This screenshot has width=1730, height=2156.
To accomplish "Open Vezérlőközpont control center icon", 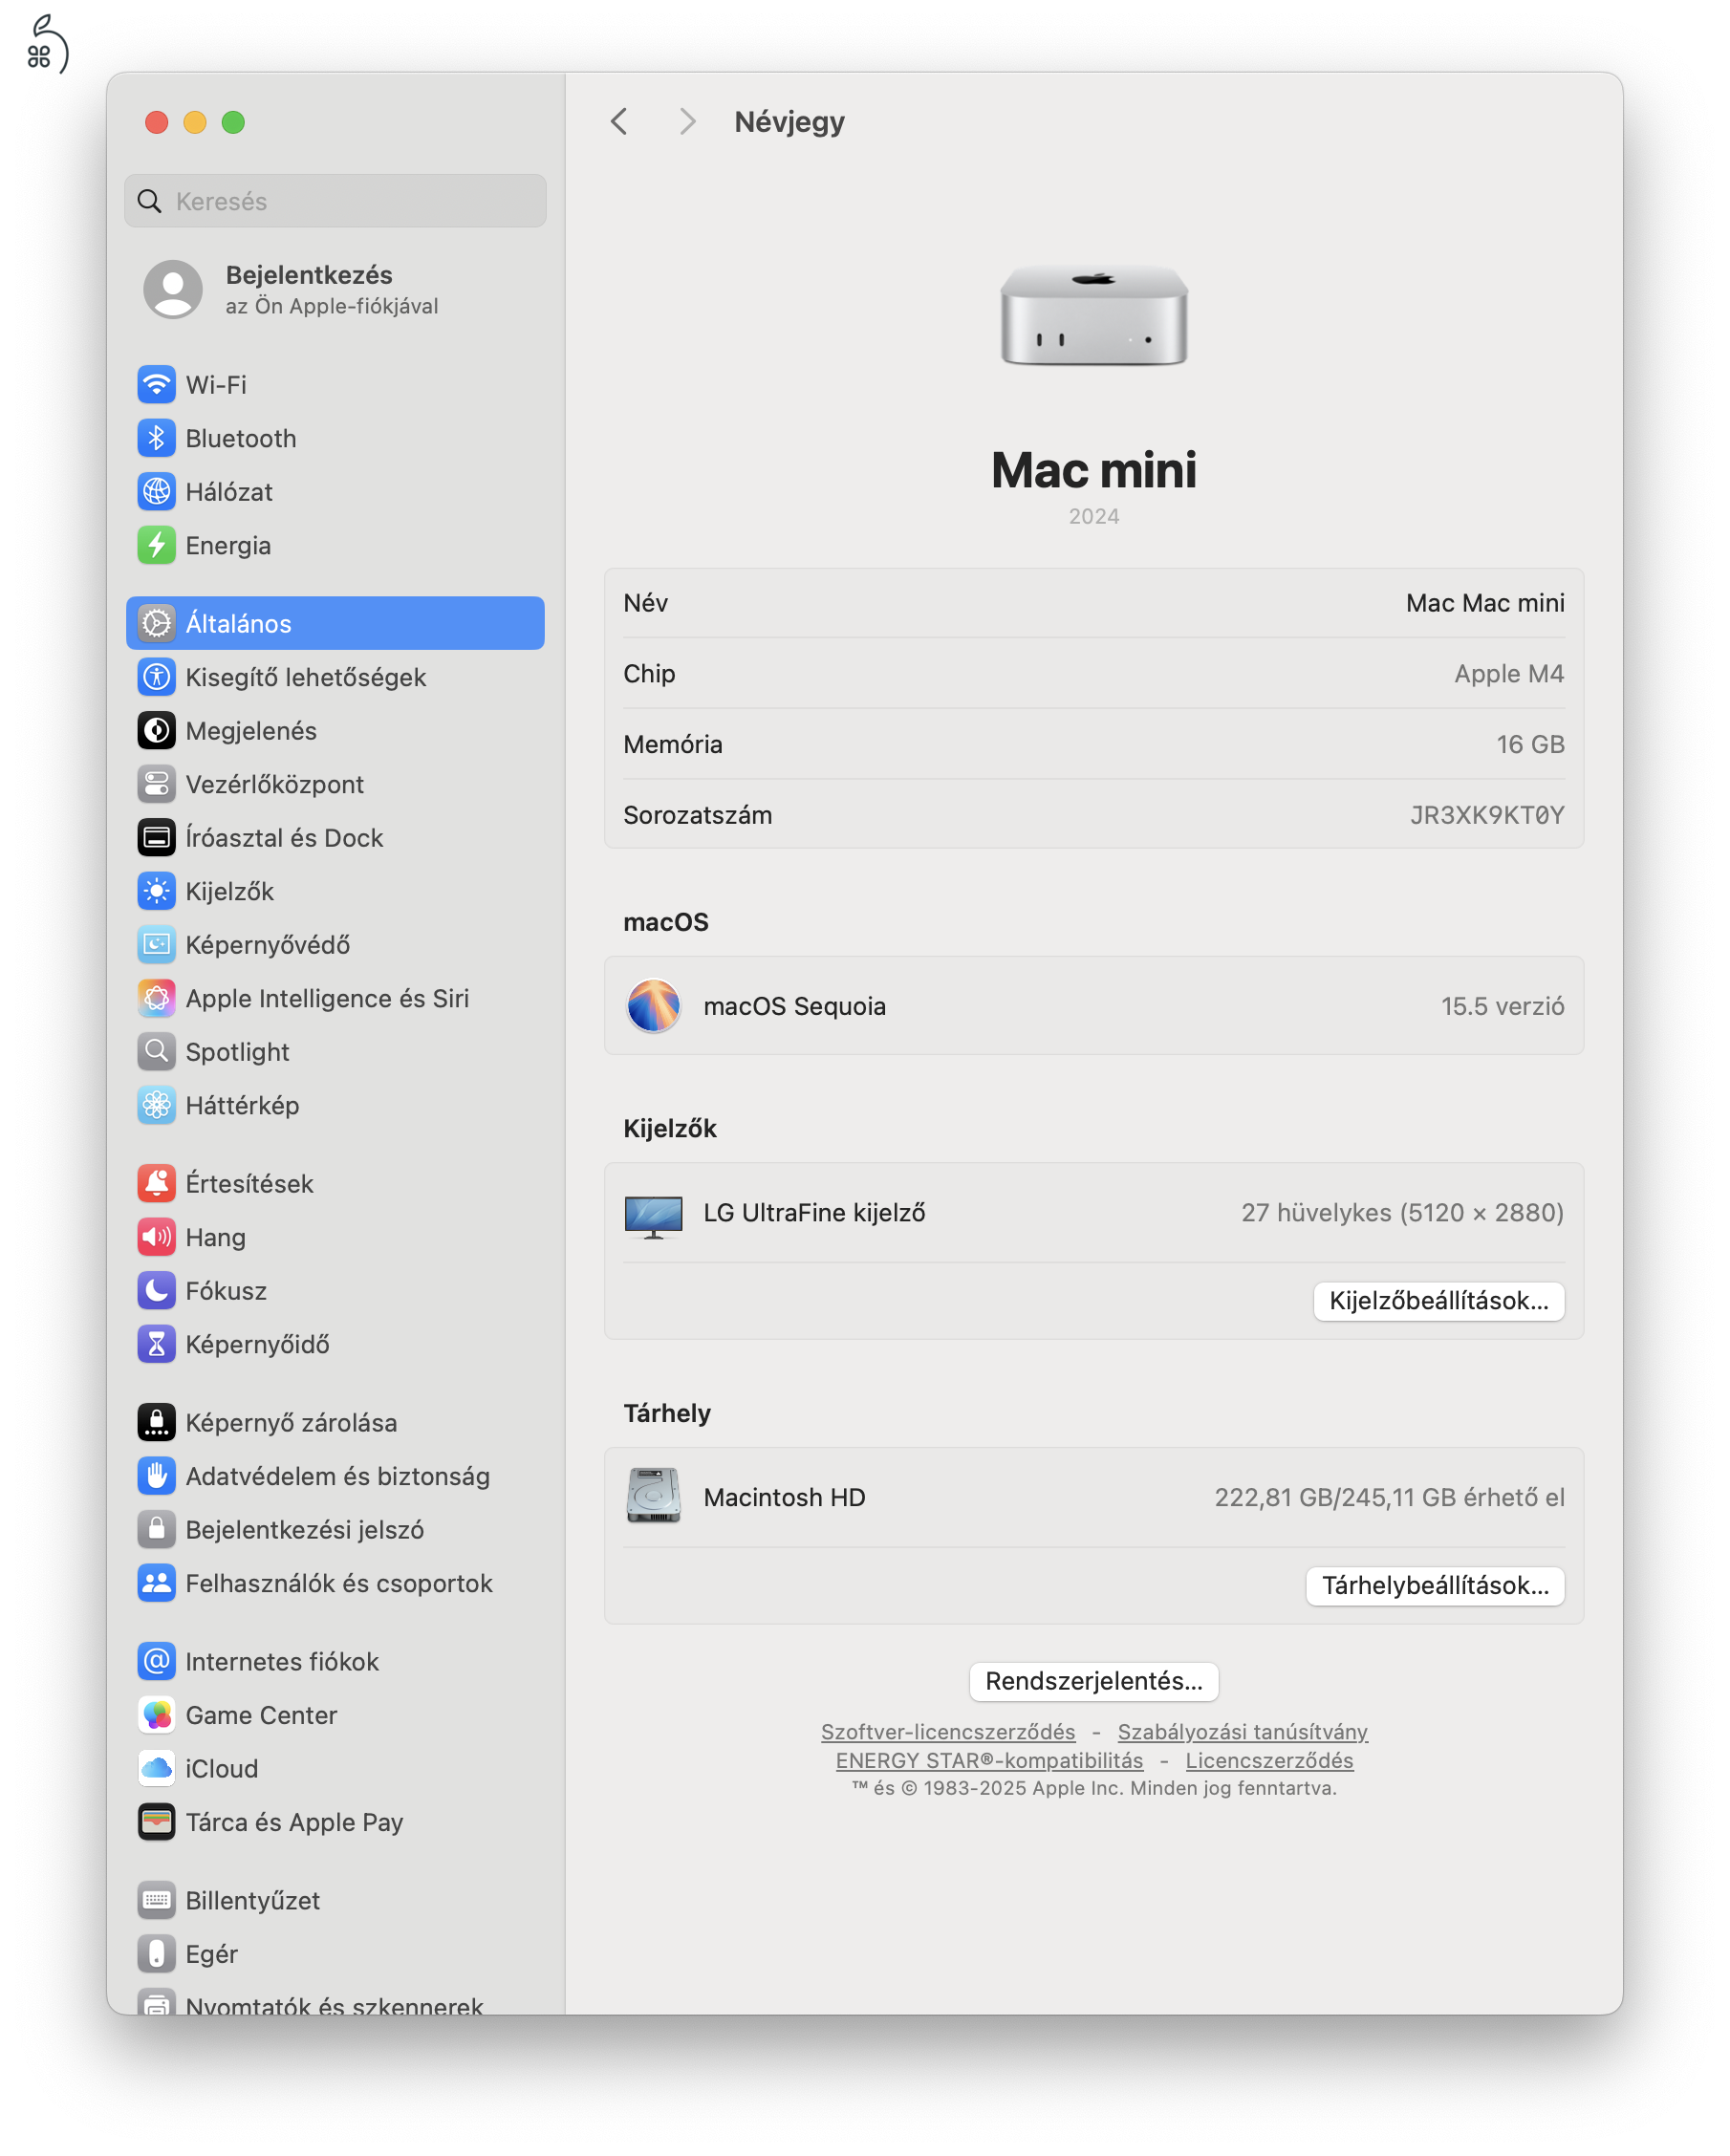I will coord(156,784).
